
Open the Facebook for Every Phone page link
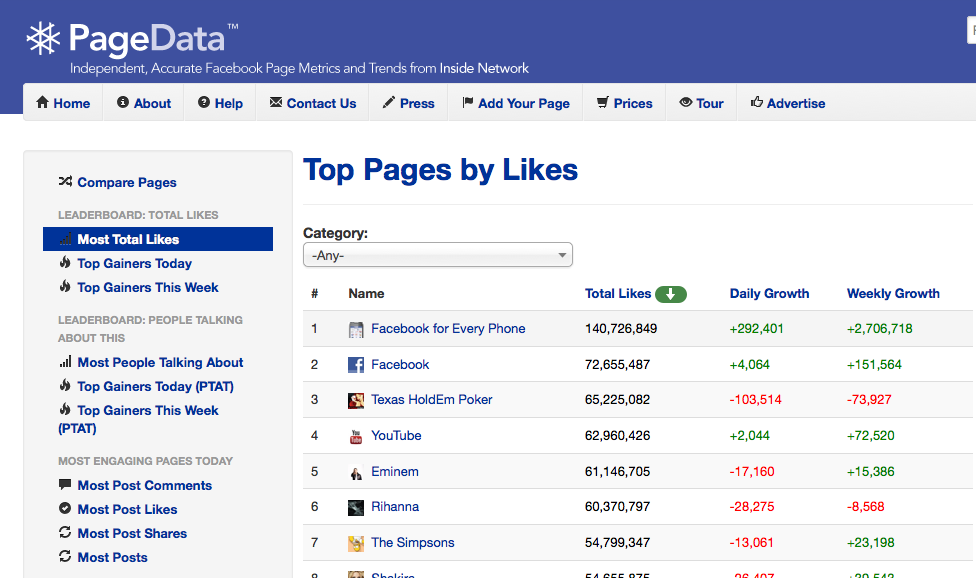pyautogui.click(x=448, y=329)
